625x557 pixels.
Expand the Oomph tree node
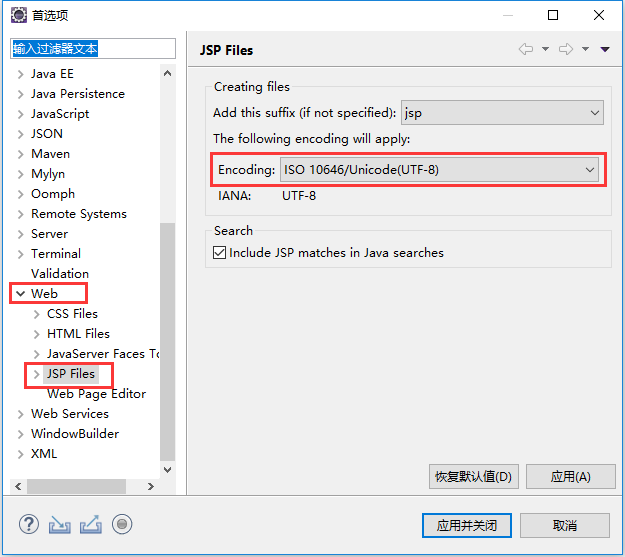[x=21, y=194]
